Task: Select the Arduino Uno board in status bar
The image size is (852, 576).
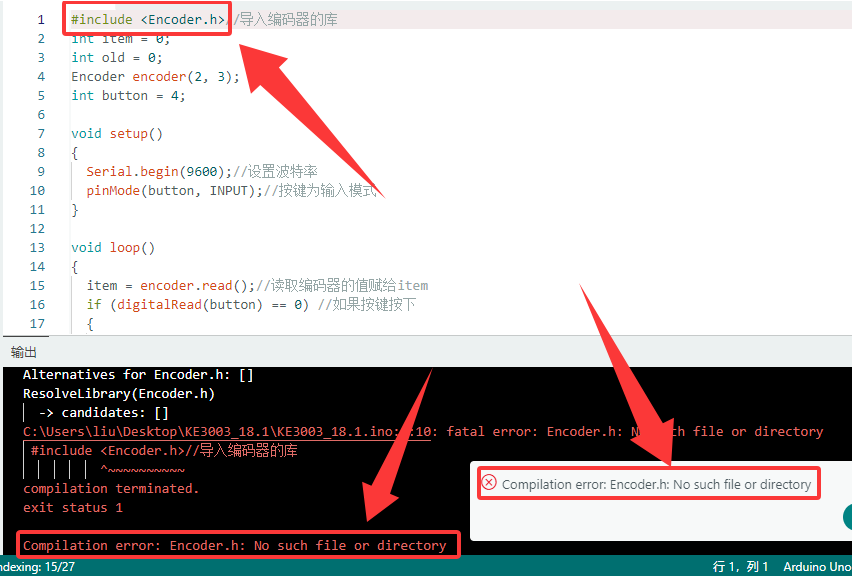Action: pos(817,567)
